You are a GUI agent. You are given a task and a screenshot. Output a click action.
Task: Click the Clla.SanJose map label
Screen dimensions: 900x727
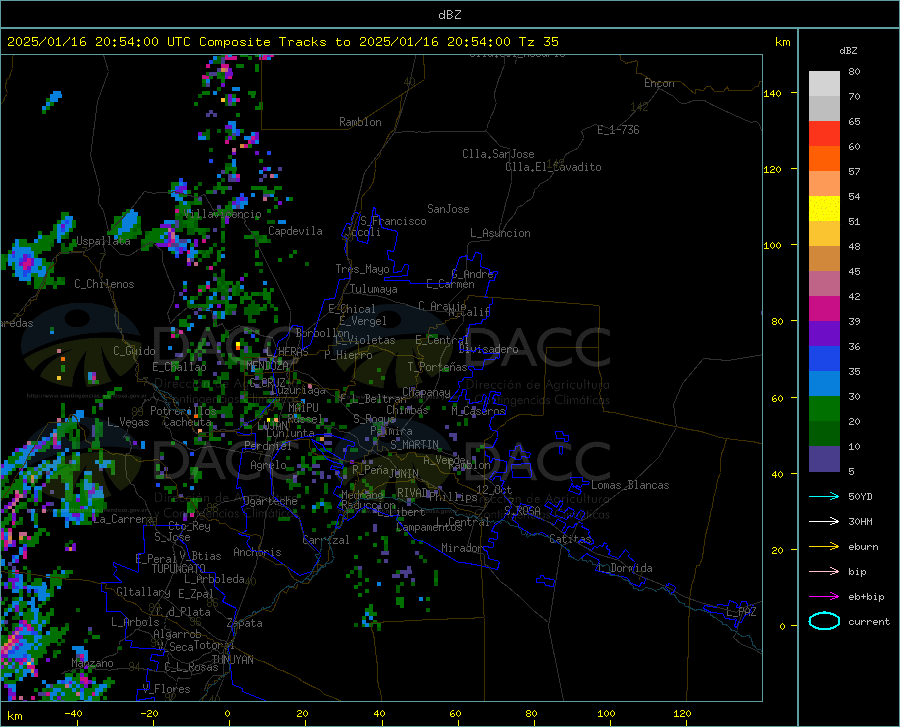point(498,154)
